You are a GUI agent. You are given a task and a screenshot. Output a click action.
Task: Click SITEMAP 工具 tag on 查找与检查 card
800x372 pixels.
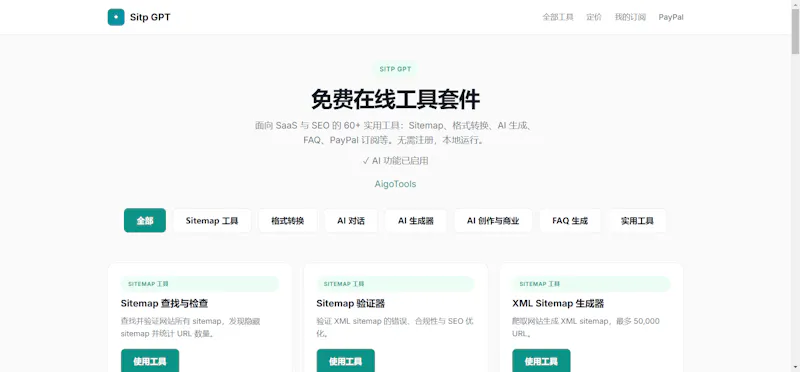click(199, 284)
